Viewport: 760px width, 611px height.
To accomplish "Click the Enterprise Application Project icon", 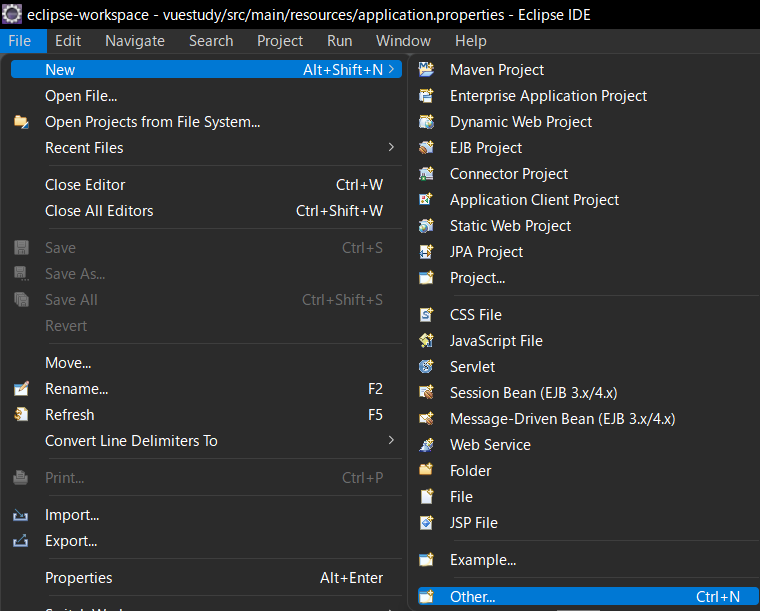I will point(426,95).
